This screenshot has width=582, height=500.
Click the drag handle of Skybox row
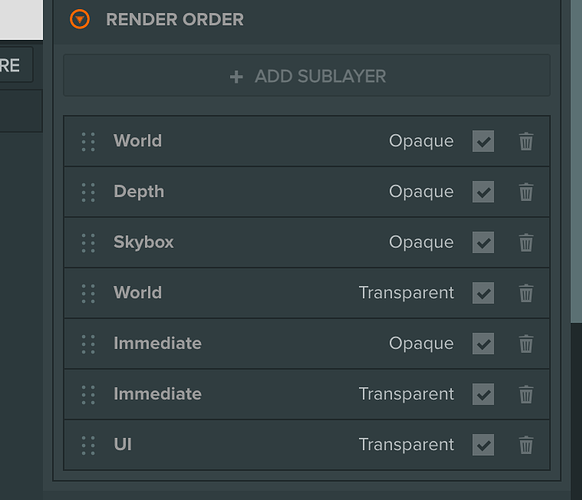tap(88, 243)
